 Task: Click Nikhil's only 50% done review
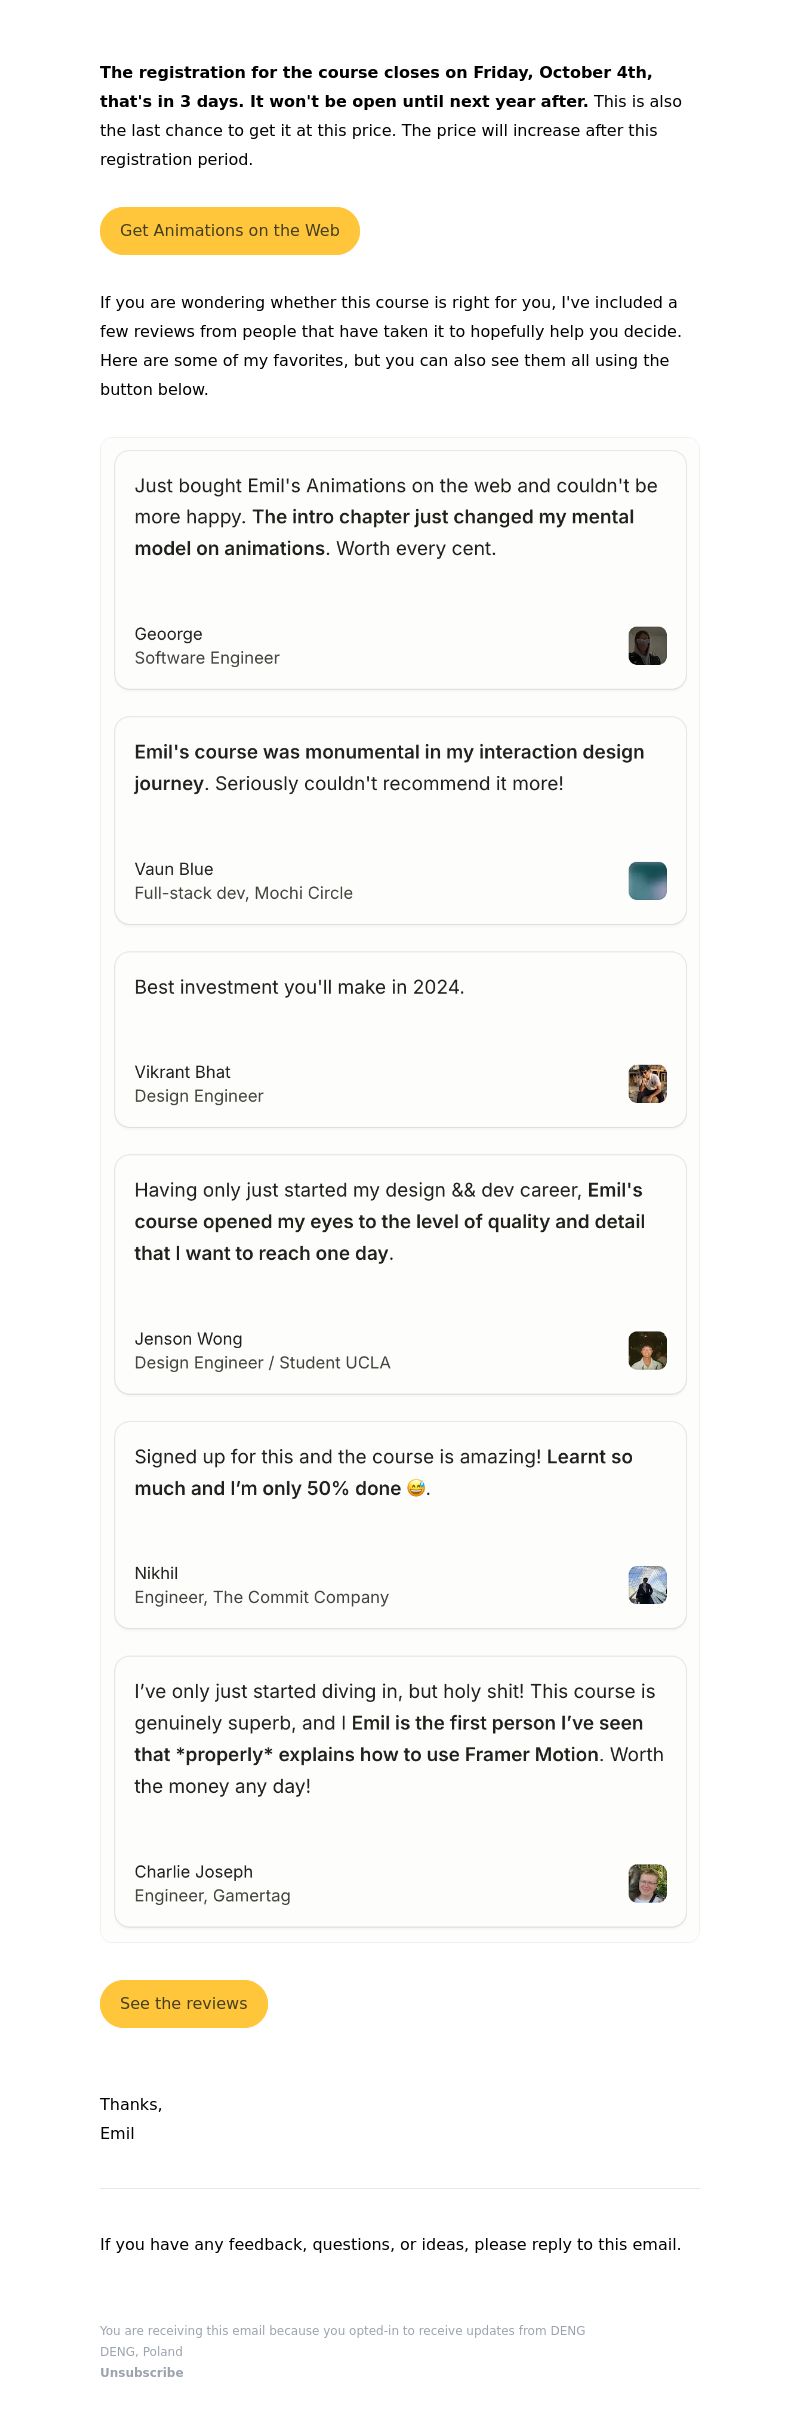click(400, 1525)
